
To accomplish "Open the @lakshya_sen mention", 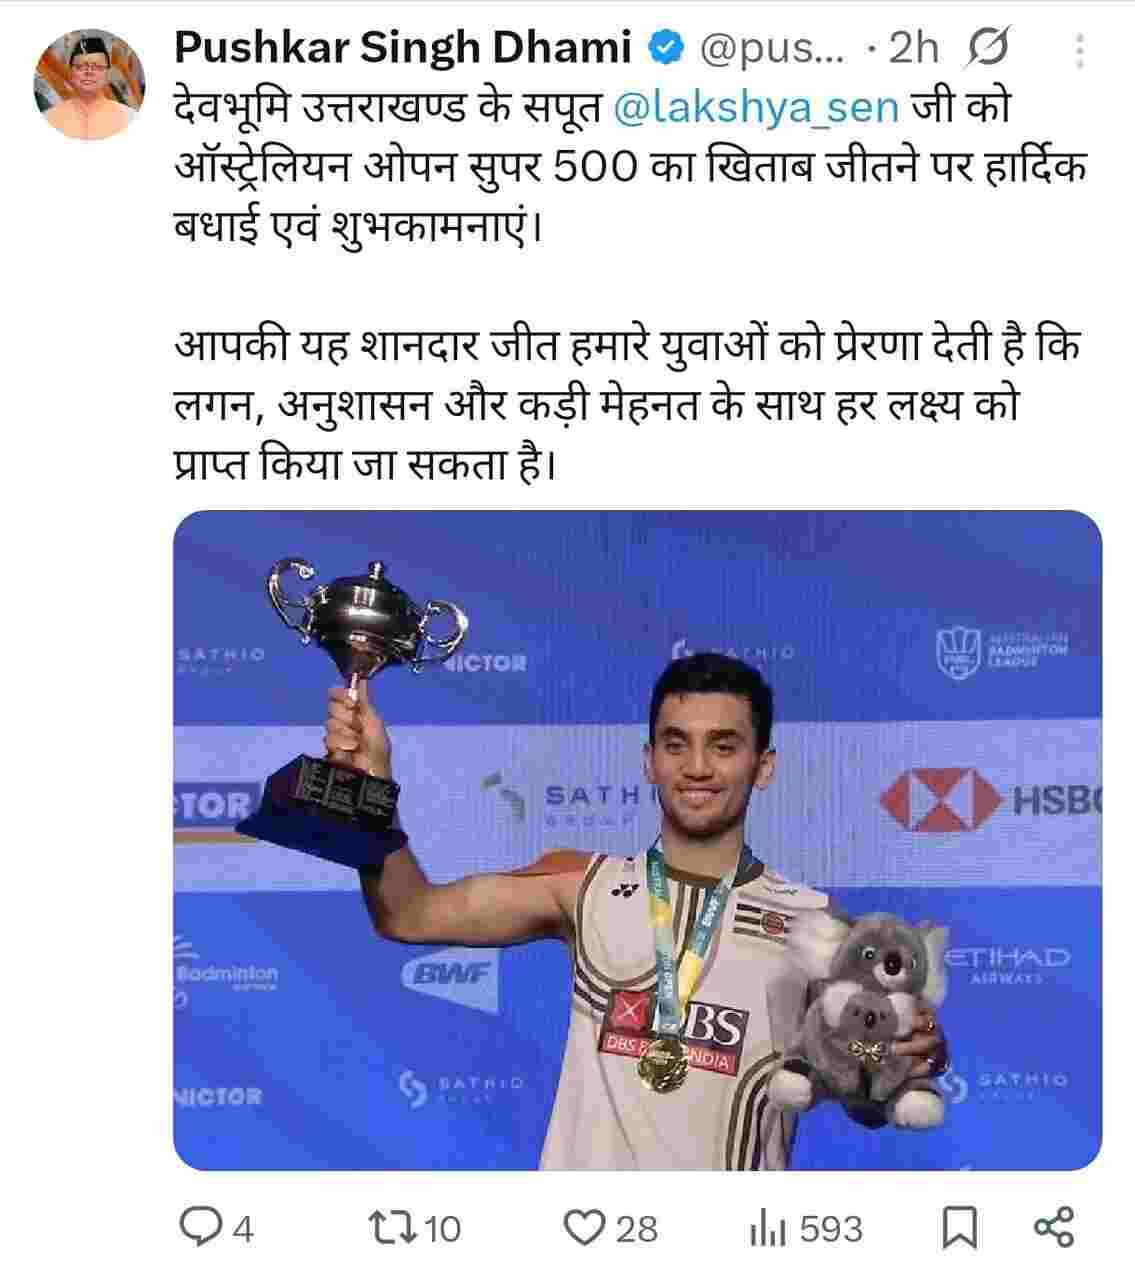I will (x=754, y=108).
